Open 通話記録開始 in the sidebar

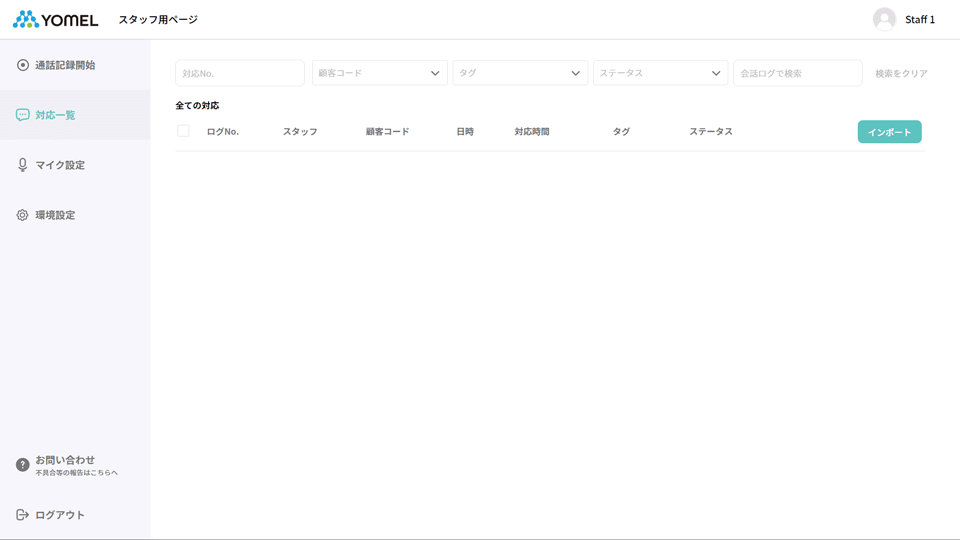pos(65,65)
